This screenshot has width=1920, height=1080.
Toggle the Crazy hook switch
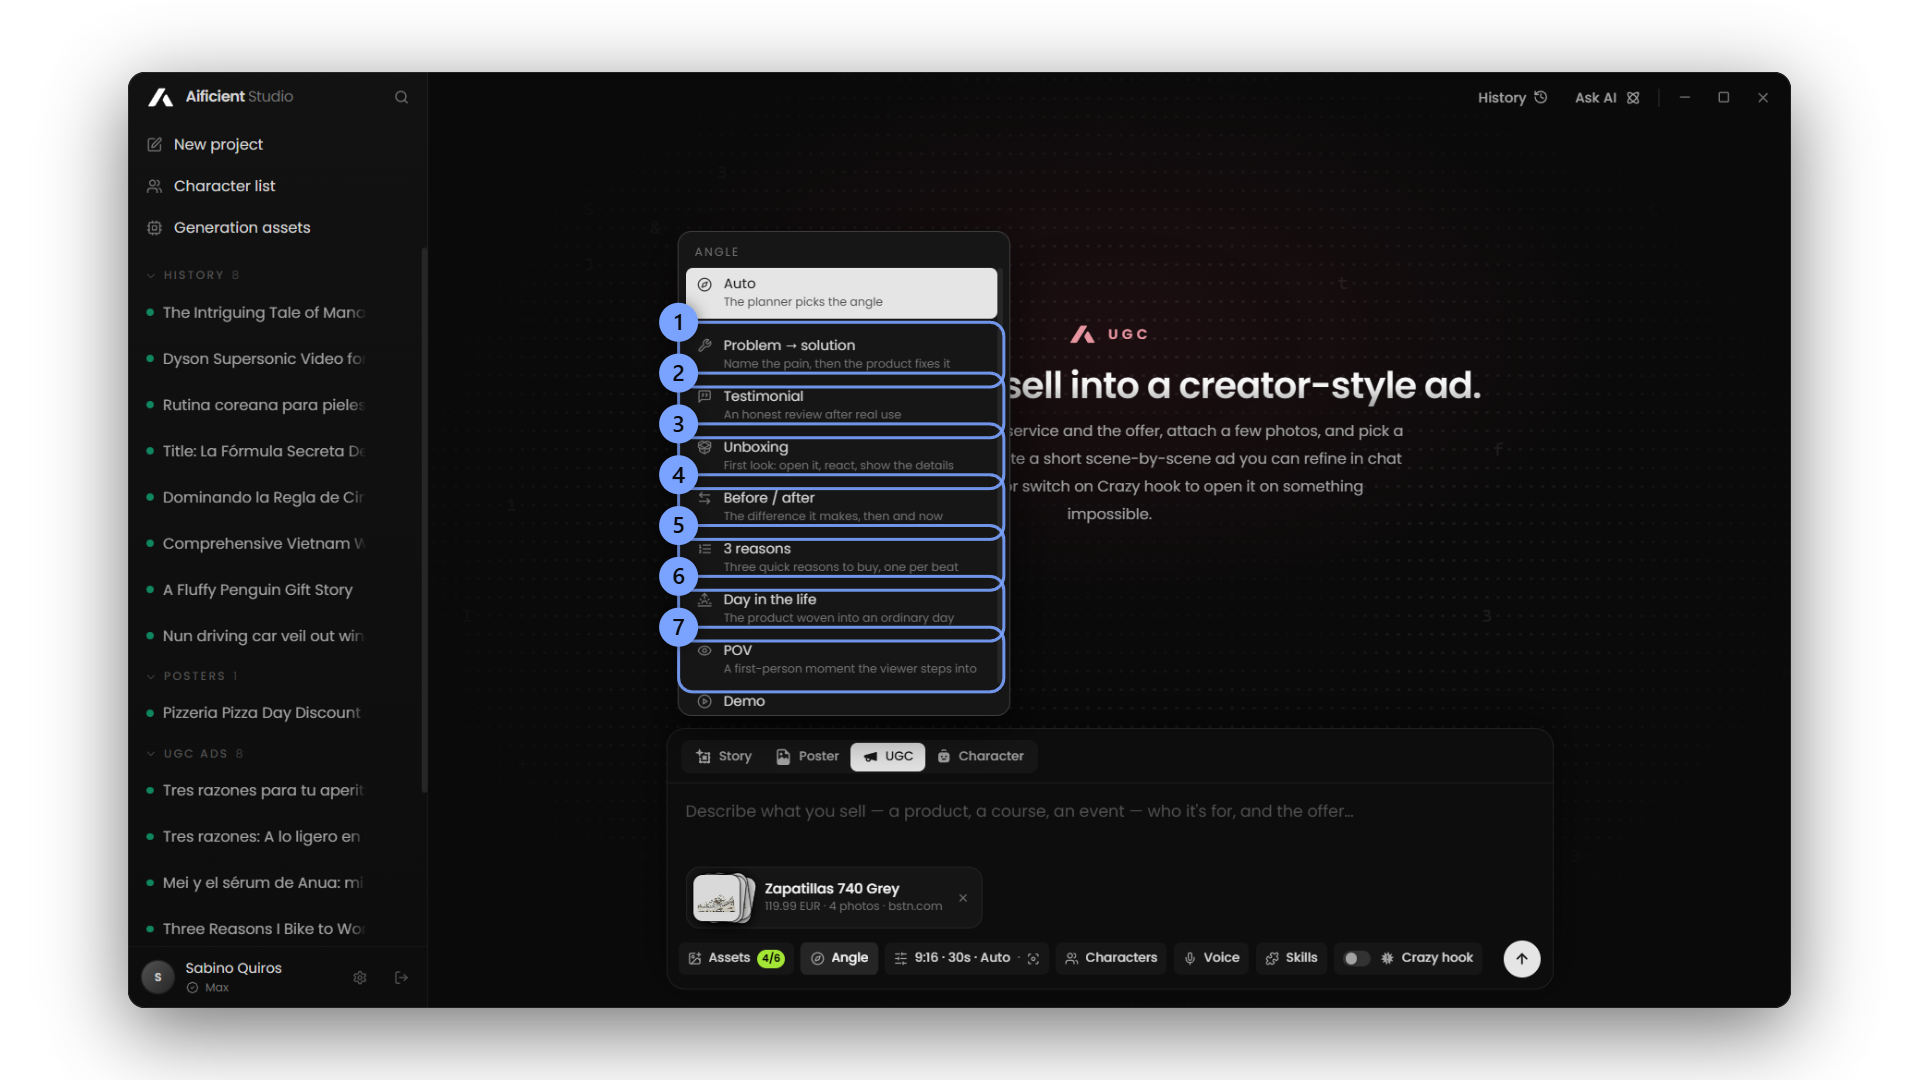pyautogui.click(x=1355, y=958)
